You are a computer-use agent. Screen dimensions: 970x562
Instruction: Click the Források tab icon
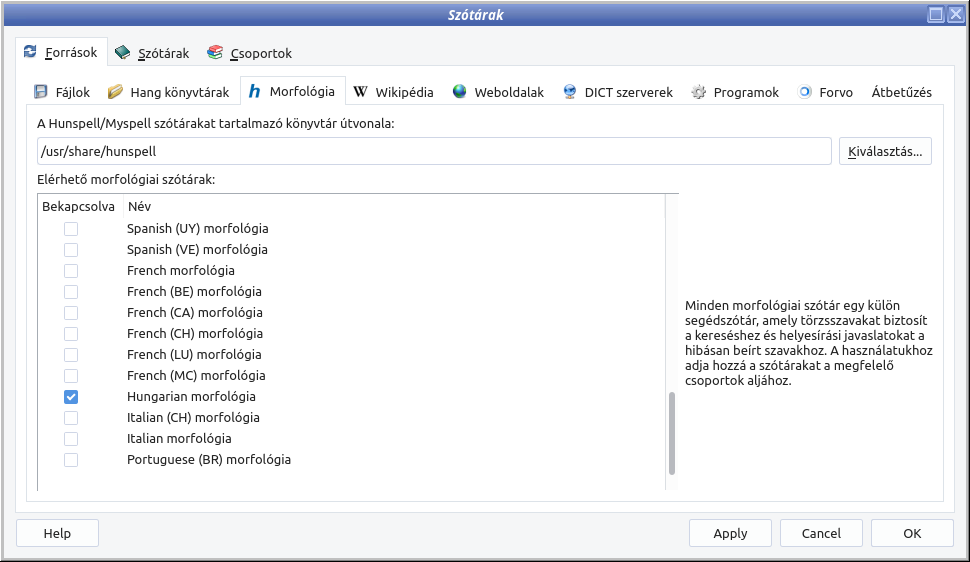tap(30, 52)
